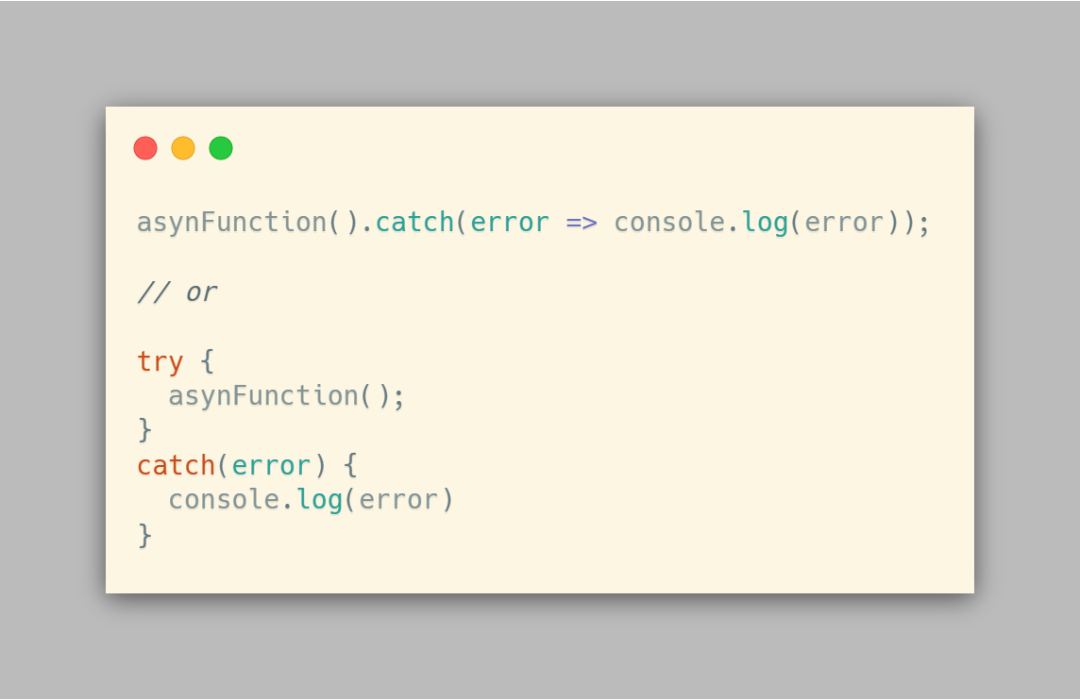Click the purple arrow => operator
Image resolution: width=1080 pixels, height=700 pixels.
581,223
